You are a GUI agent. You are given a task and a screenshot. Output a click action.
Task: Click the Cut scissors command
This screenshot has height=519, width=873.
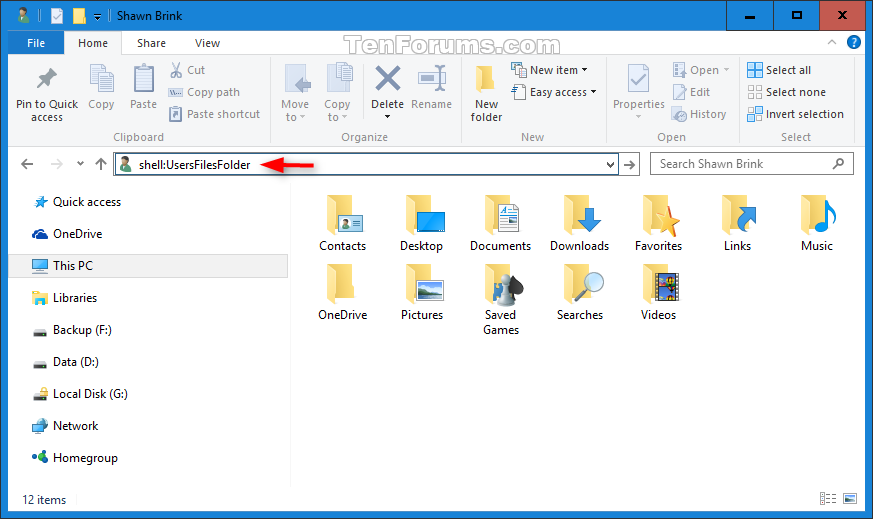pyautogui.click(x=188, y=70)
